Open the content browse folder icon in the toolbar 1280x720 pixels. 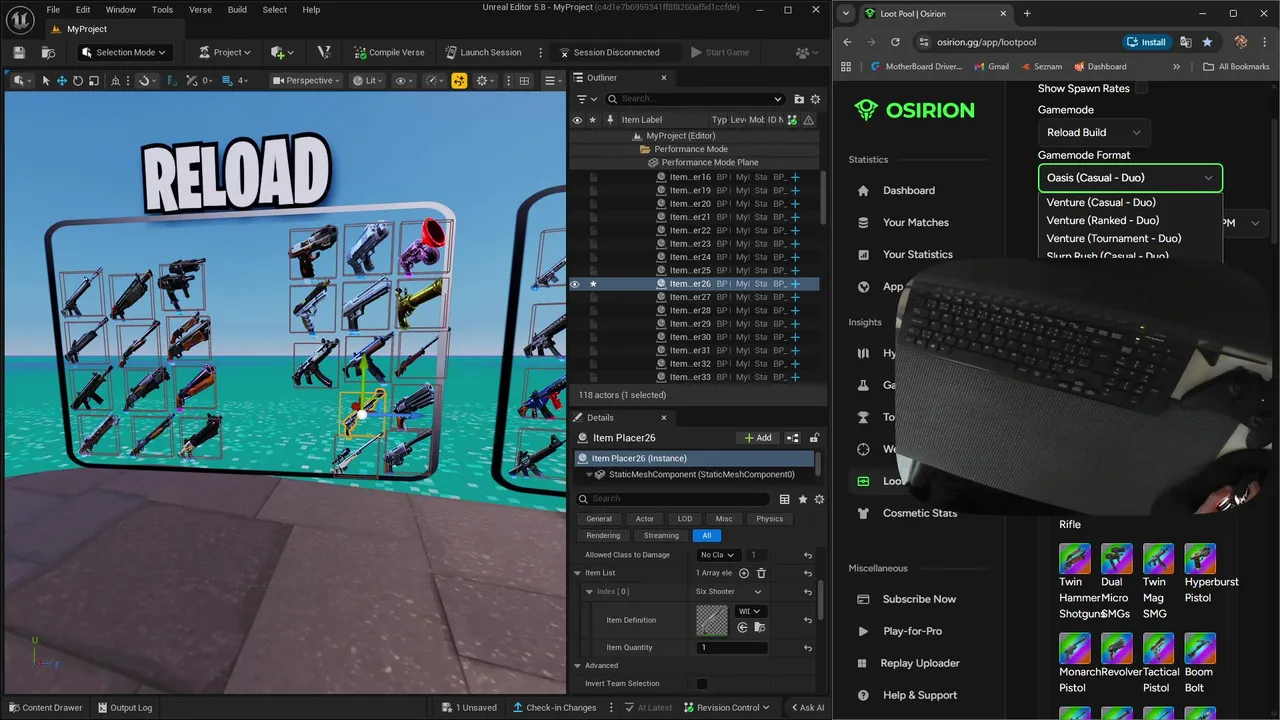(48, 52)
